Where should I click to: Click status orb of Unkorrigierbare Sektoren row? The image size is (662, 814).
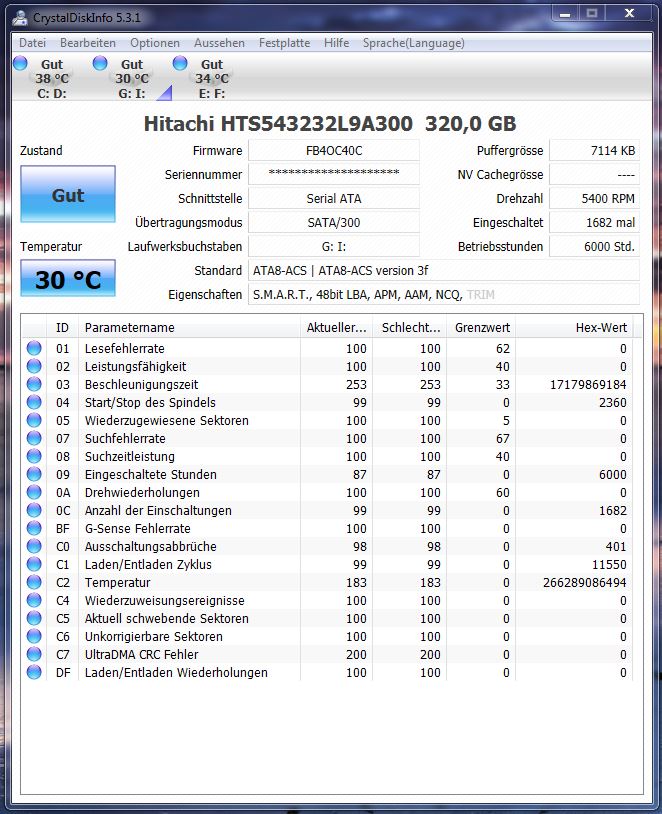34,636
